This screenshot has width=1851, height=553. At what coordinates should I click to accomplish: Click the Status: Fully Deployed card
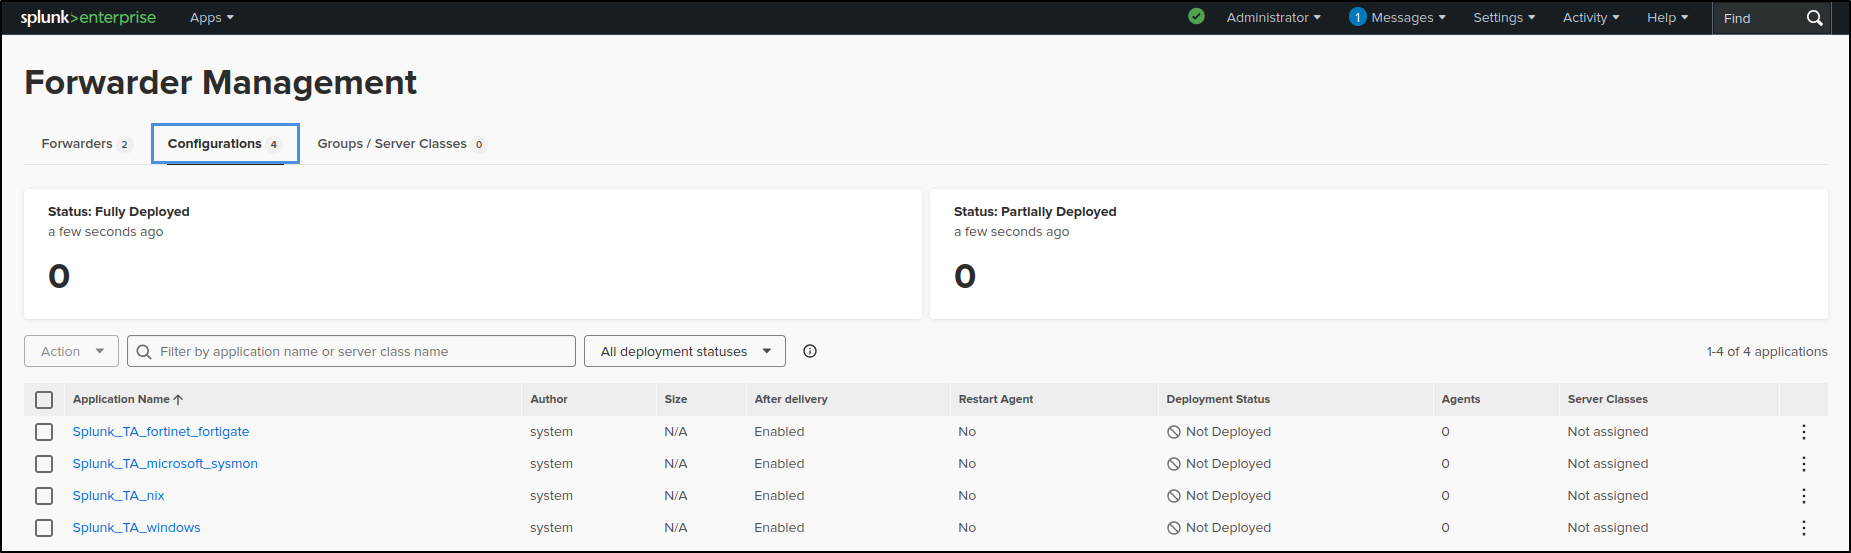point(473,254)
